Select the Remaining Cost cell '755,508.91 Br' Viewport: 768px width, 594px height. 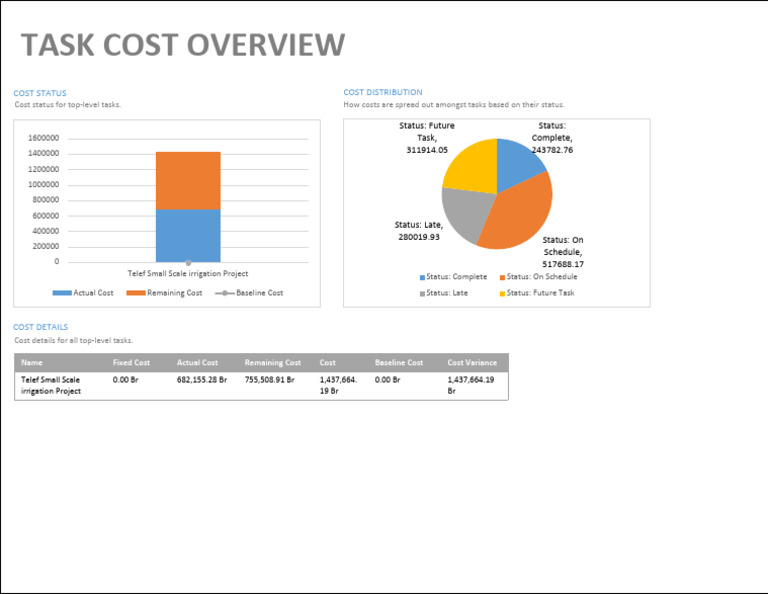point(270,380)
